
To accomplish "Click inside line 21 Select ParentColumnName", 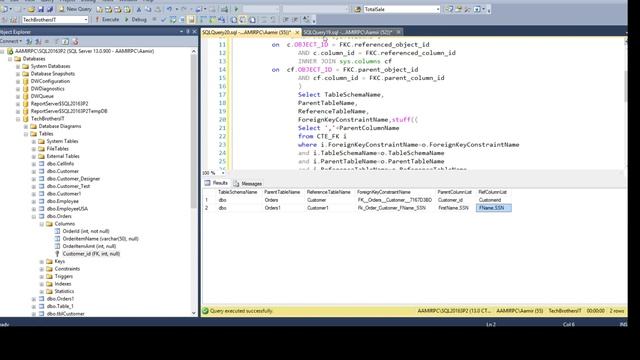I will pos(349,128).
